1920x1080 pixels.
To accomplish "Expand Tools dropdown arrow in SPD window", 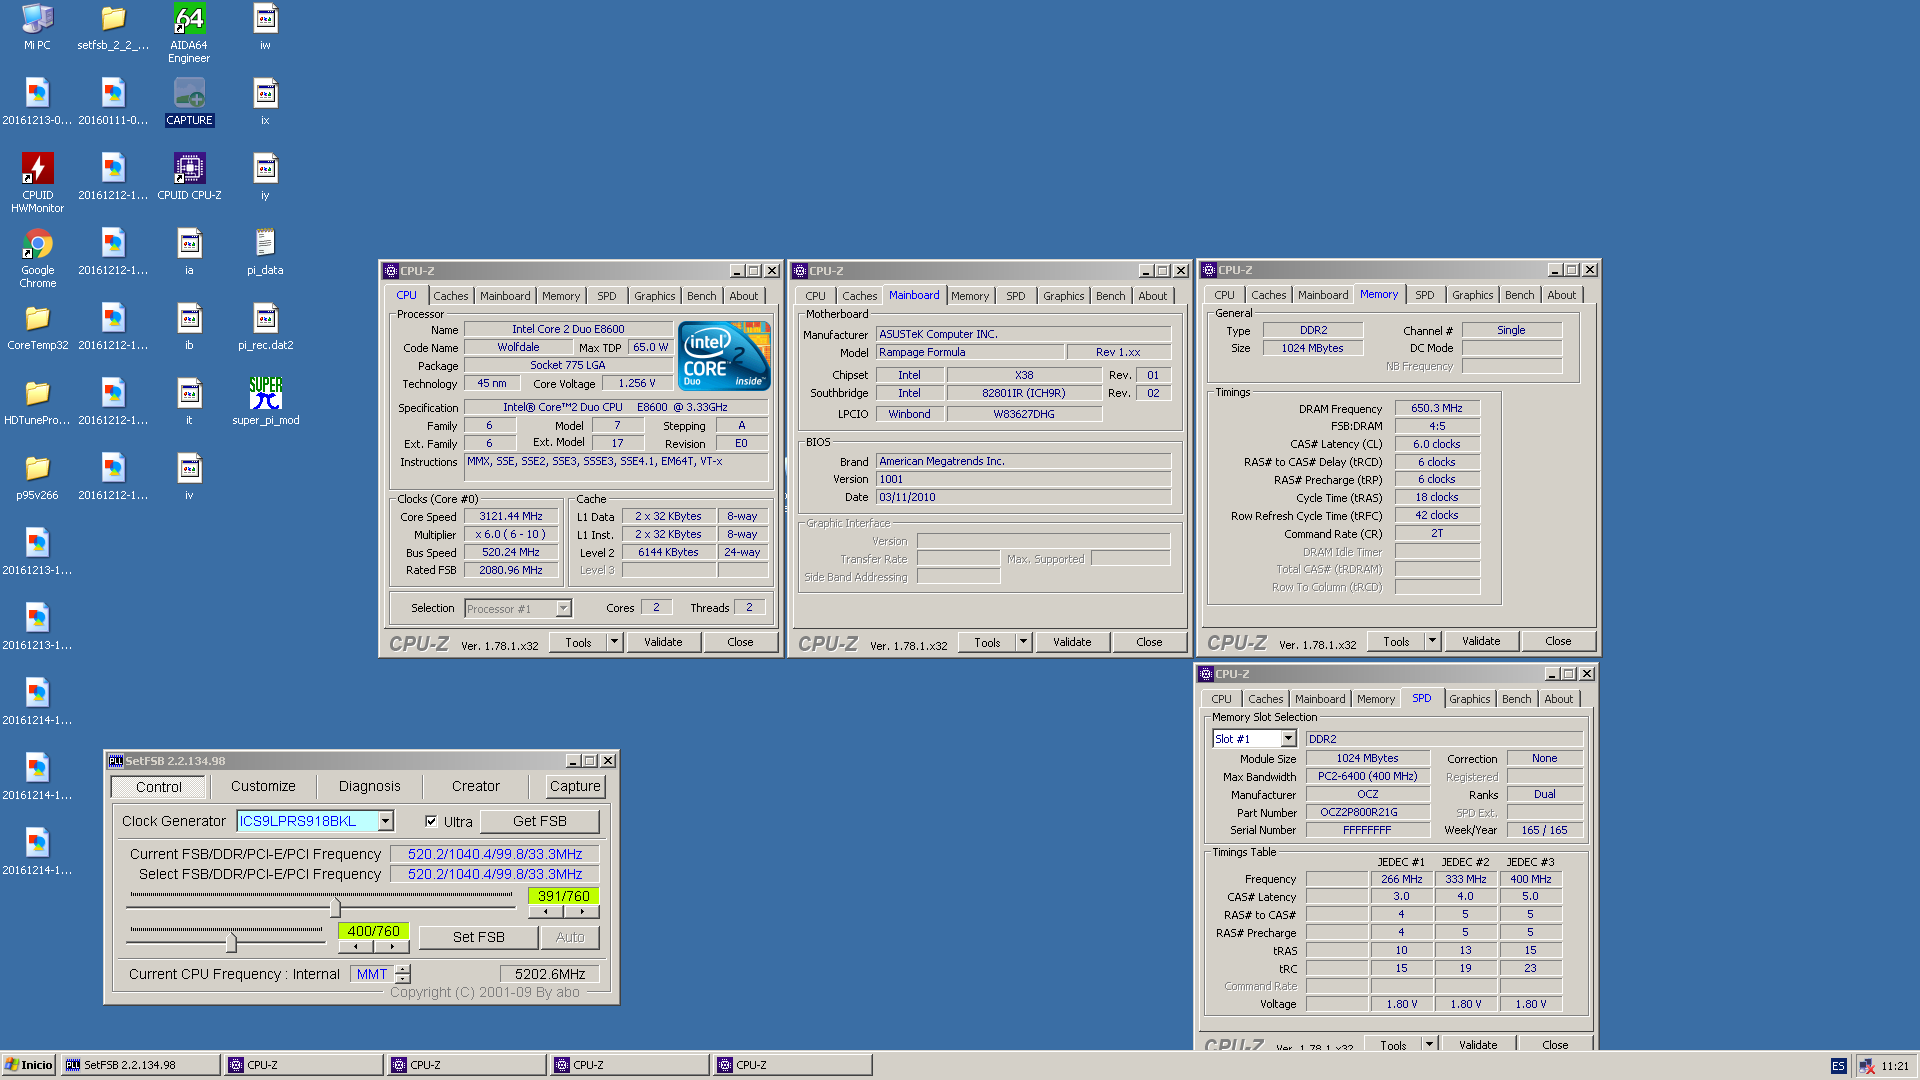I will pyautogui.click(x=1429, y=1044).
